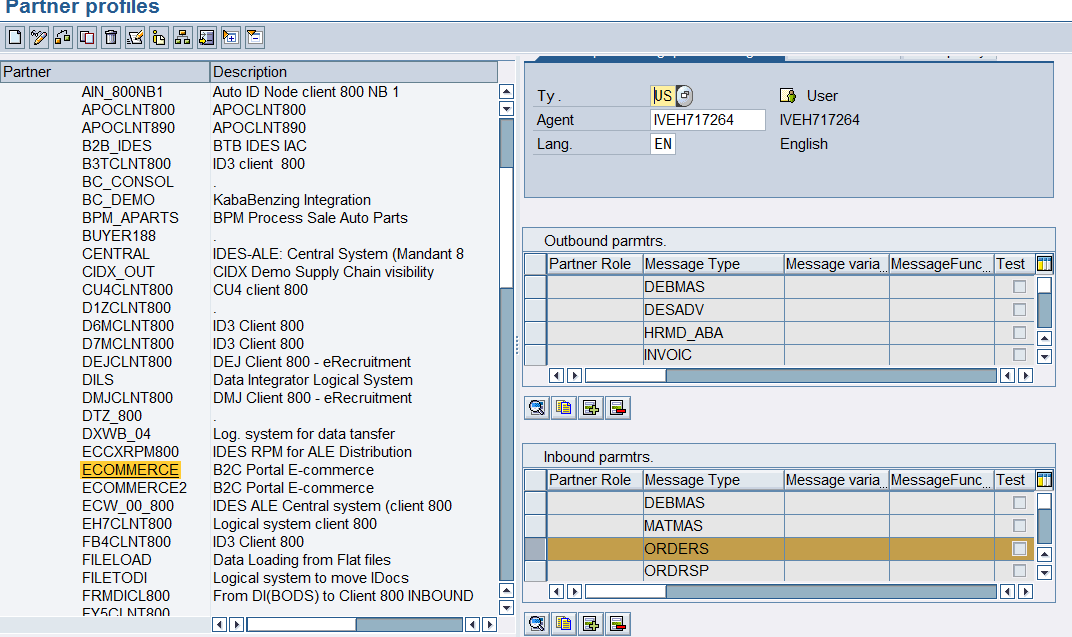Open Outbound table column settings icon

click(x=1045, y=264)
